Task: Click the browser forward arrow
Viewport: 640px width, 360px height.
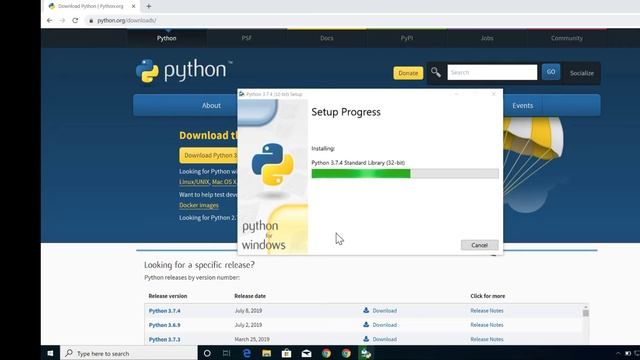Action: point(62,20)
